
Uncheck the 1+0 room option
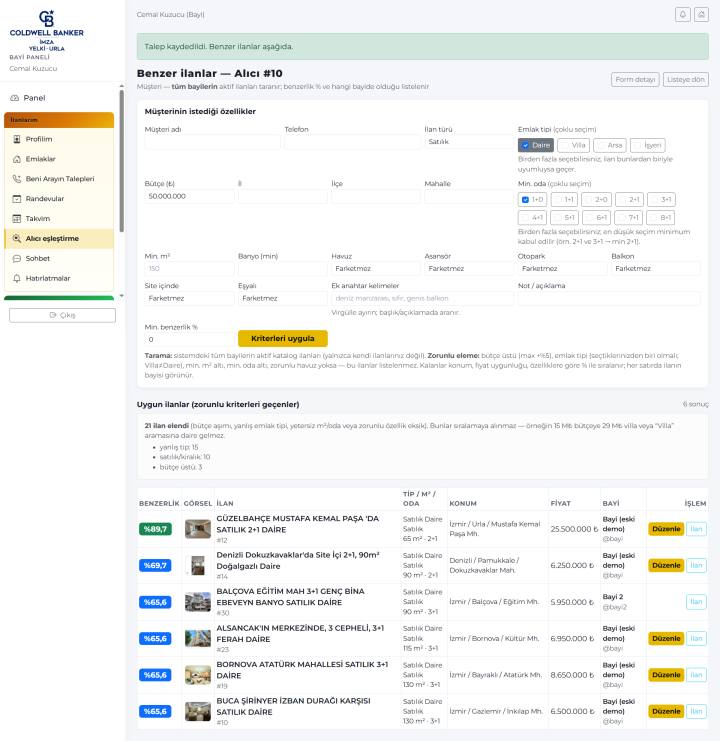pos(525,199)
